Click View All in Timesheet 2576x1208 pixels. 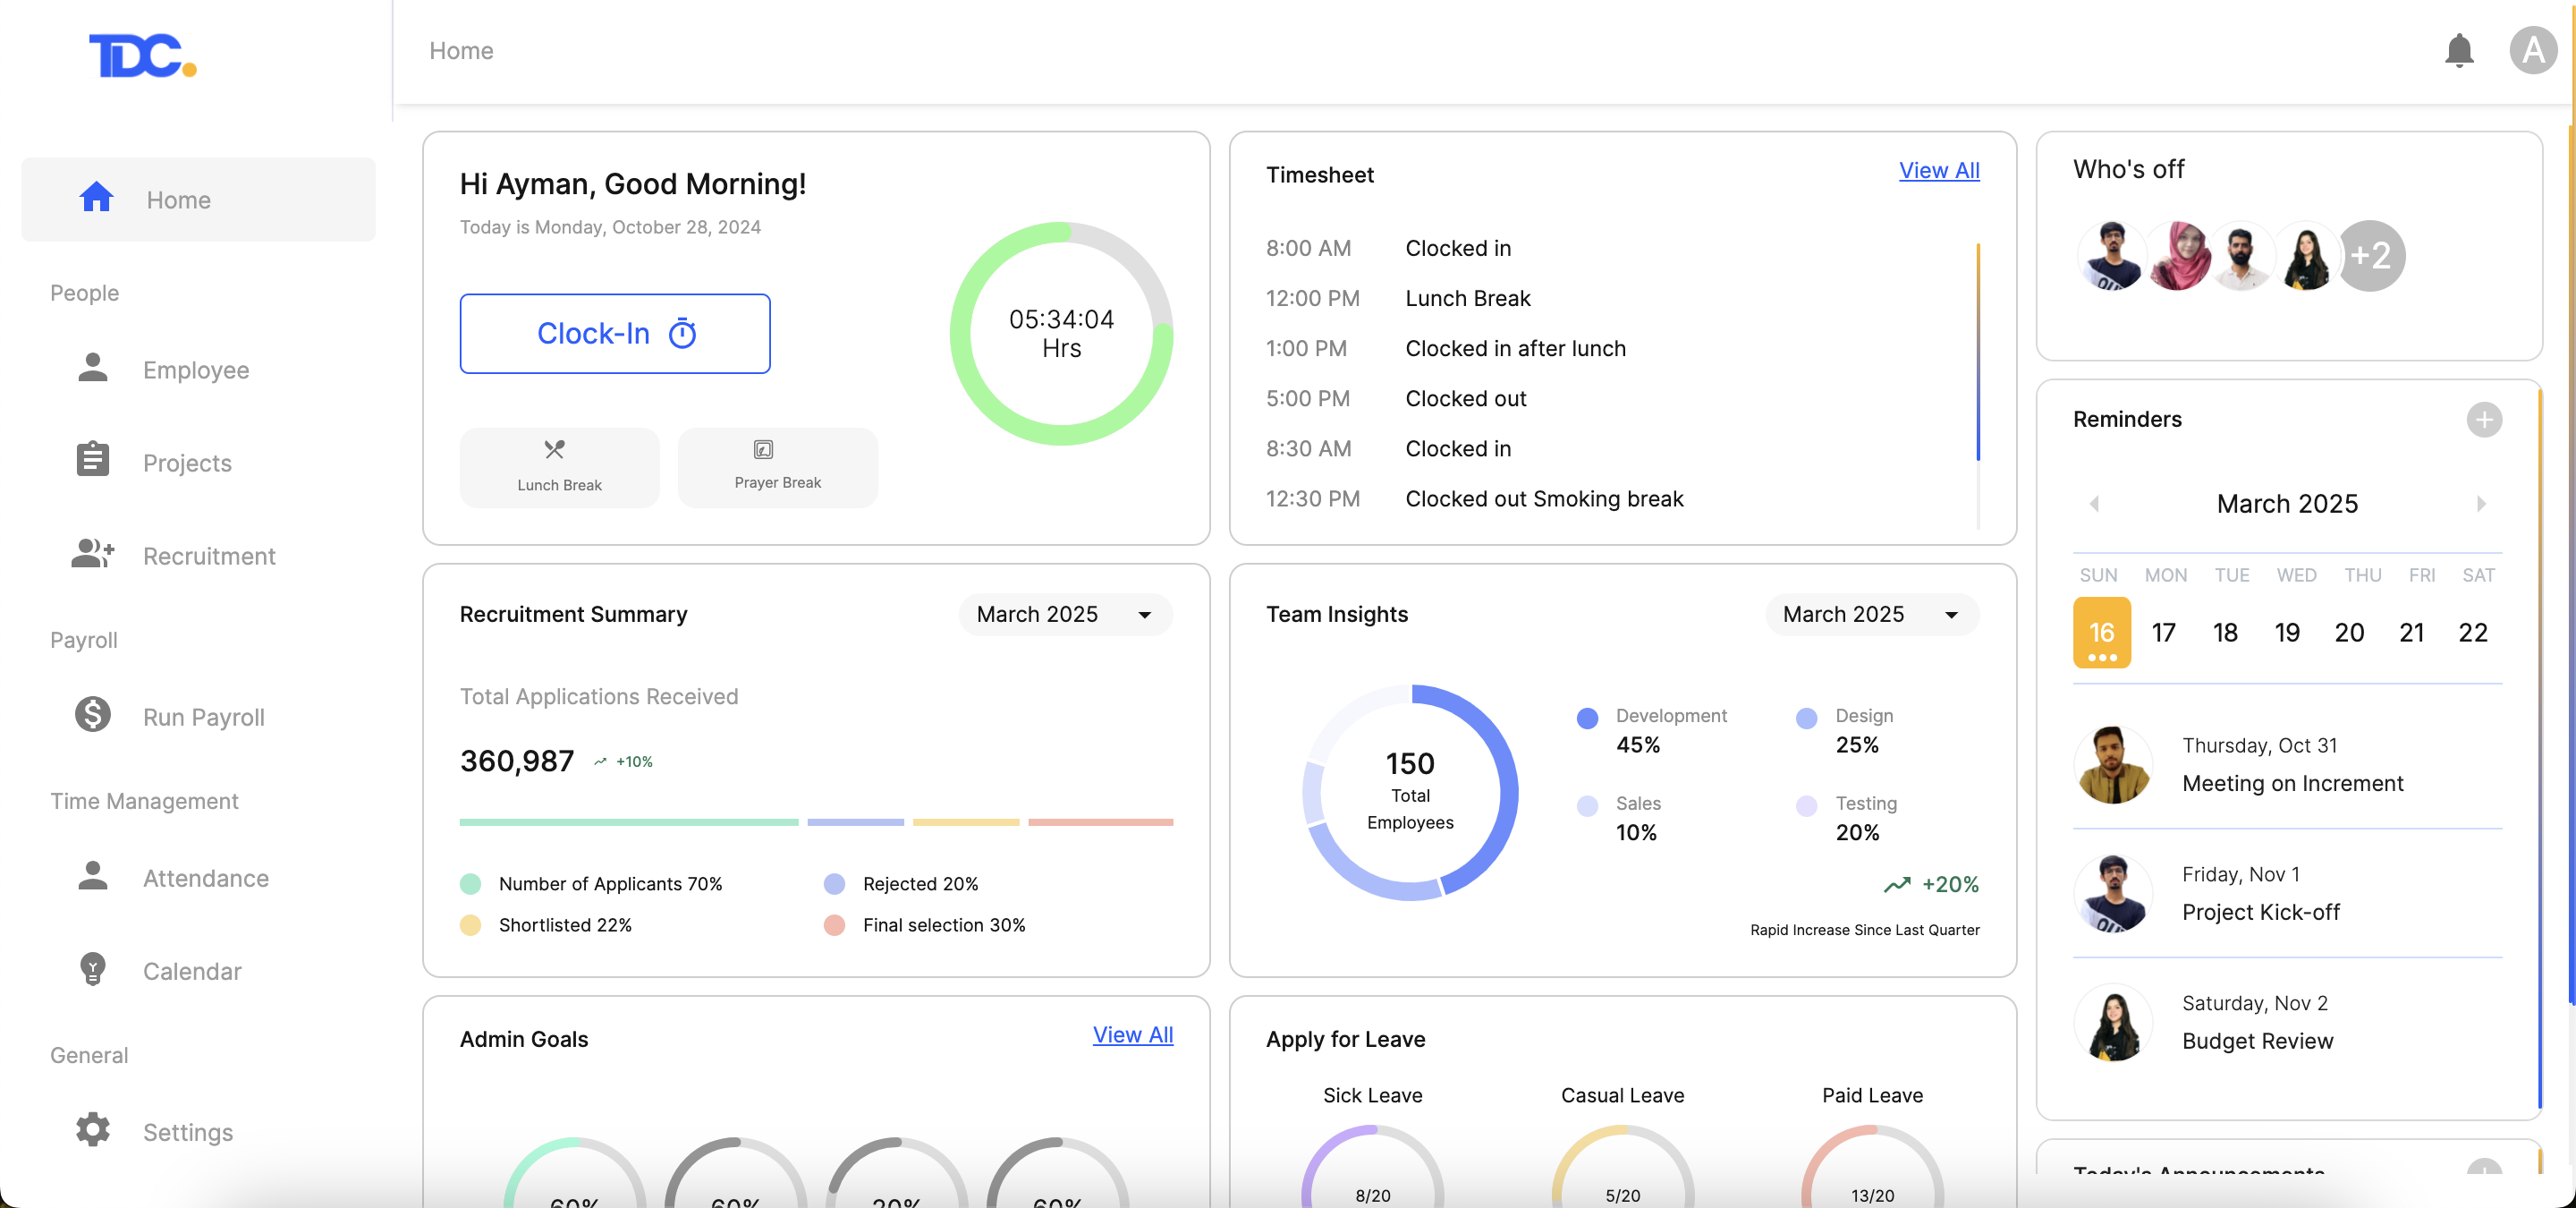1938,171
